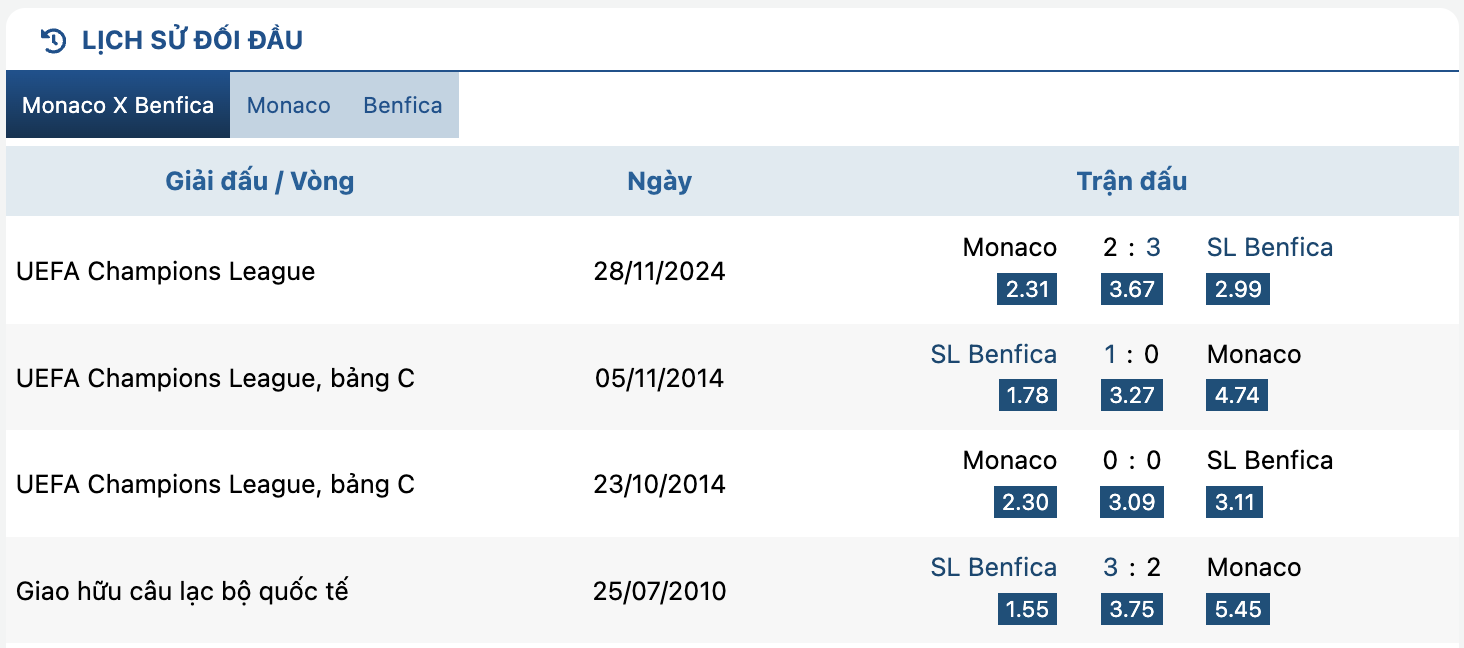Open the Benfica tab
Viewport: 1464px width, 648px height.
403,105
